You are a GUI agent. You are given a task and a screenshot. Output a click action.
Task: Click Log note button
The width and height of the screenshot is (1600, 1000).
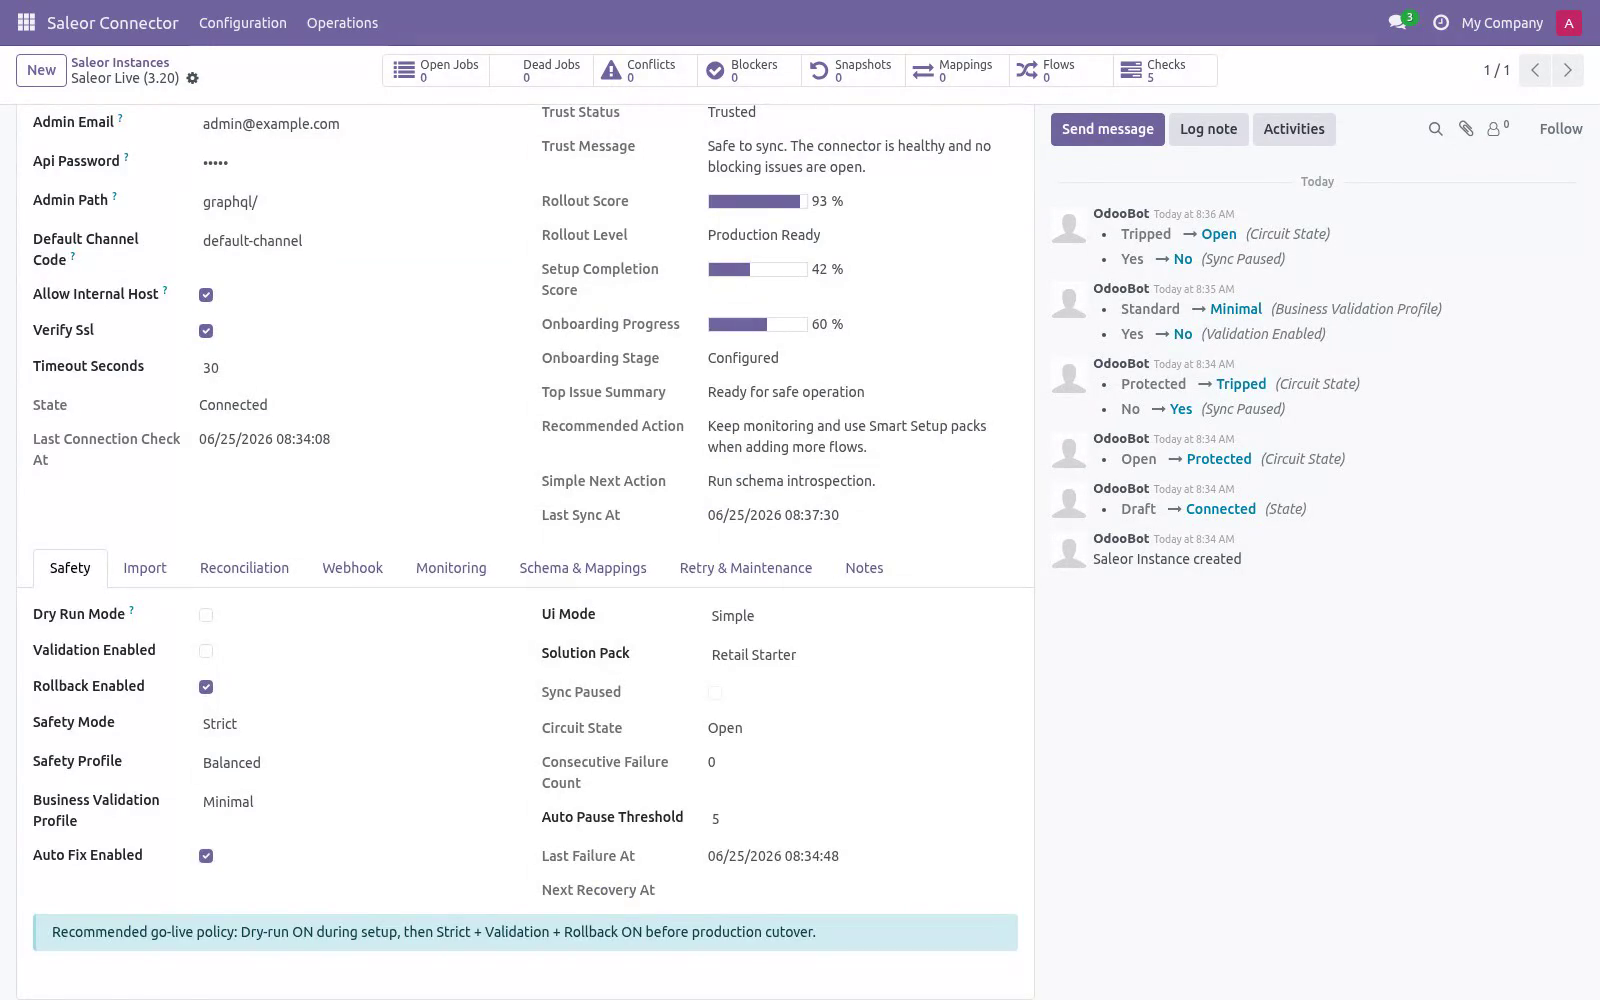(x=1208, y=129)
